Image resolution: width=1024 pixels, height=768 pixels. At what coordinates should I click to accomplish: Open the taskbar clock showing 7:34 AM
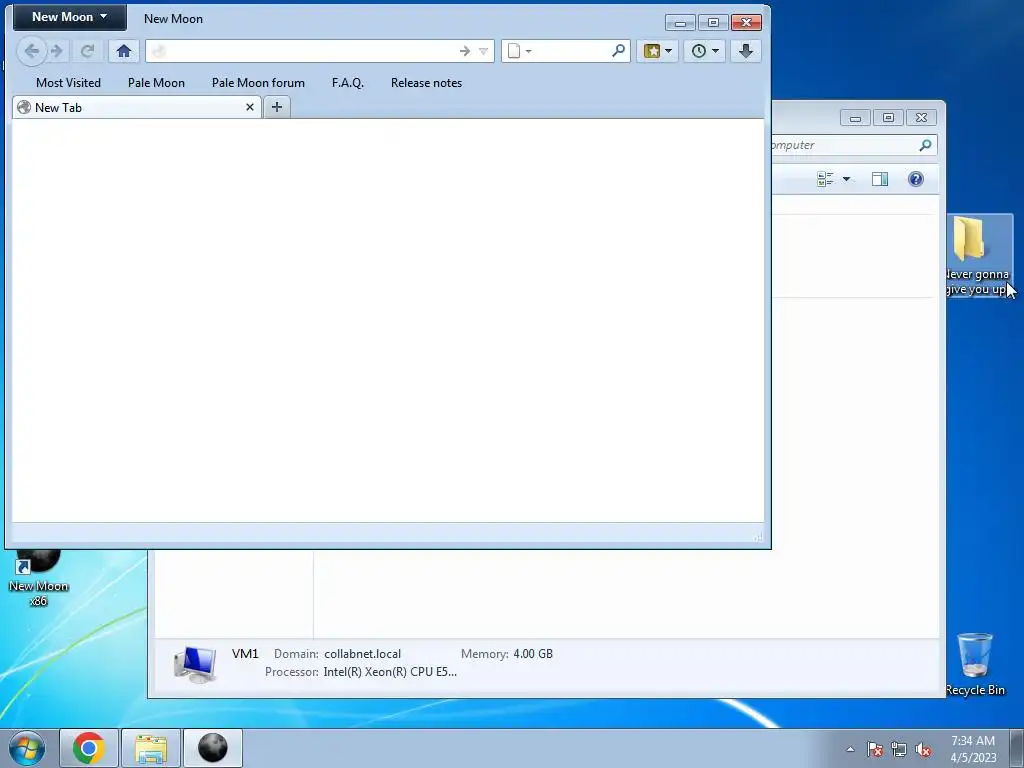(973, 749)
